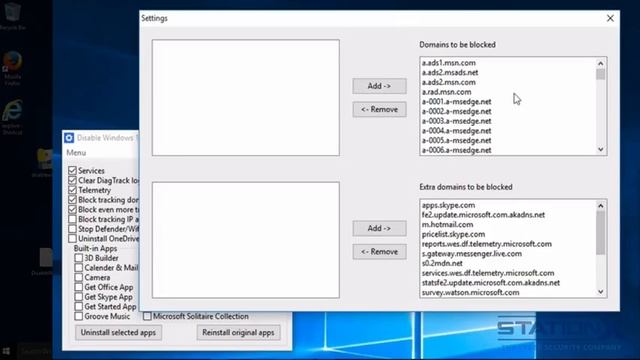Image resolution: width=640 pixels, height=360 pixels.
Task: Select a.ads2.msads.net entry
Action: point(450,73)
